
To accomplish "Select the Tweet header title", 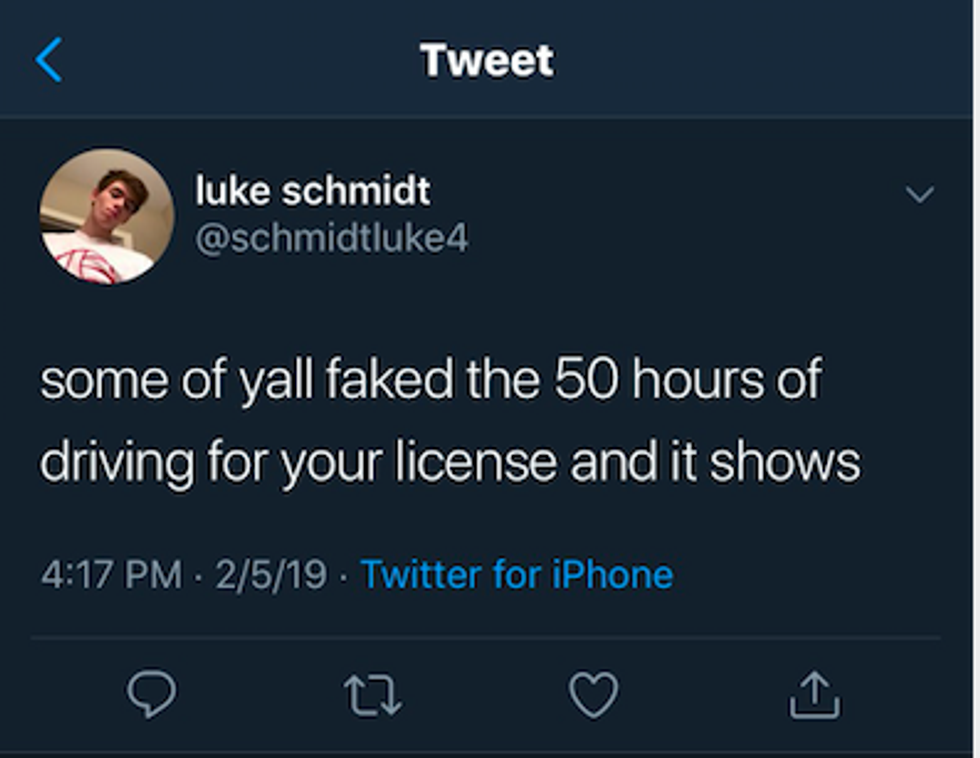I will 487,60.
